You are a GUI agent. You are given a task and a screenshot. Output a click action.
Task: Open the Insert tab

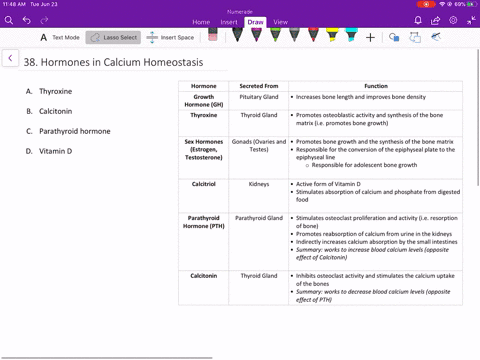(229, 22)
